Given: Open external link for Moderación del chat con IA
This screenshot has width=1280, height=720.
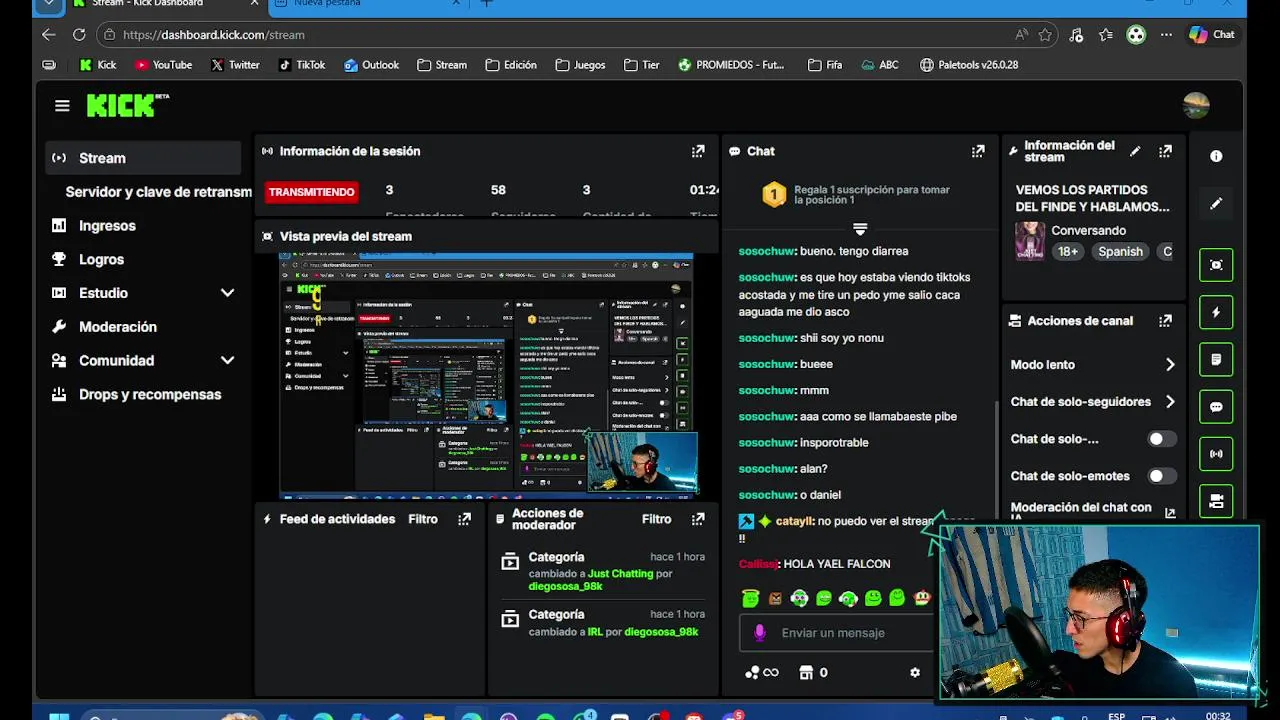Looking at the screenshot, I should pos(1170,513).
